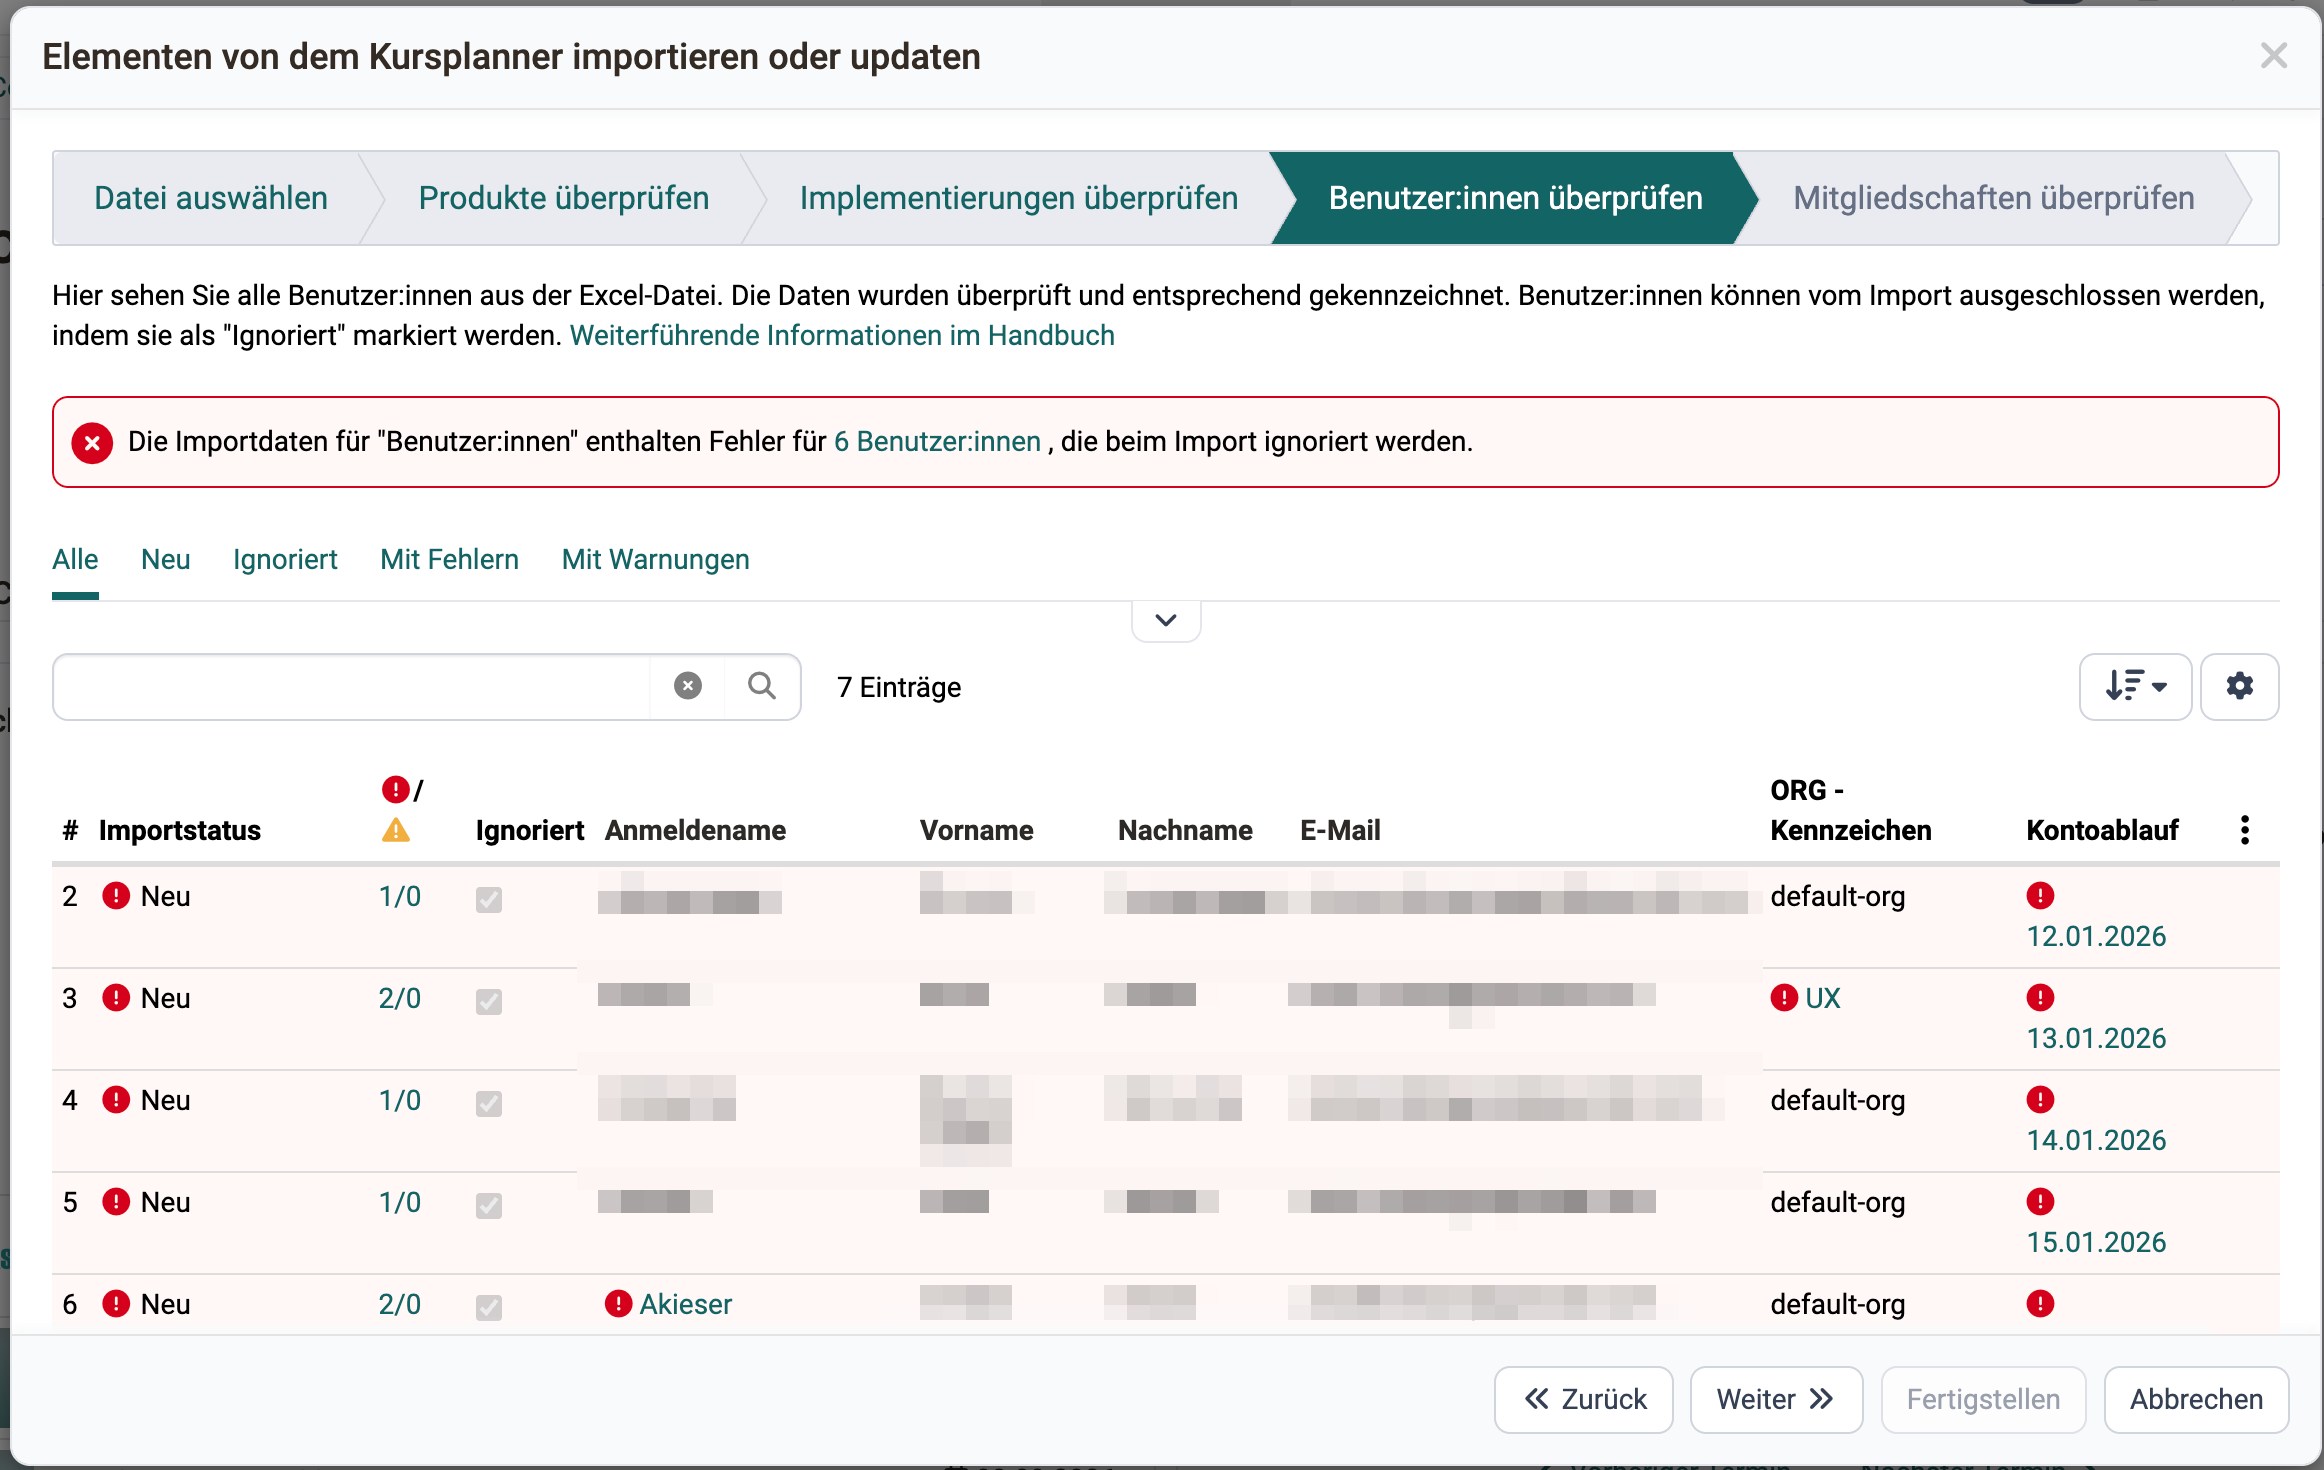The height and width of the screenshot is (1470, 2324).
Task: Click the error icon next to Neu in row 3
Action: (x=116, y=998)
